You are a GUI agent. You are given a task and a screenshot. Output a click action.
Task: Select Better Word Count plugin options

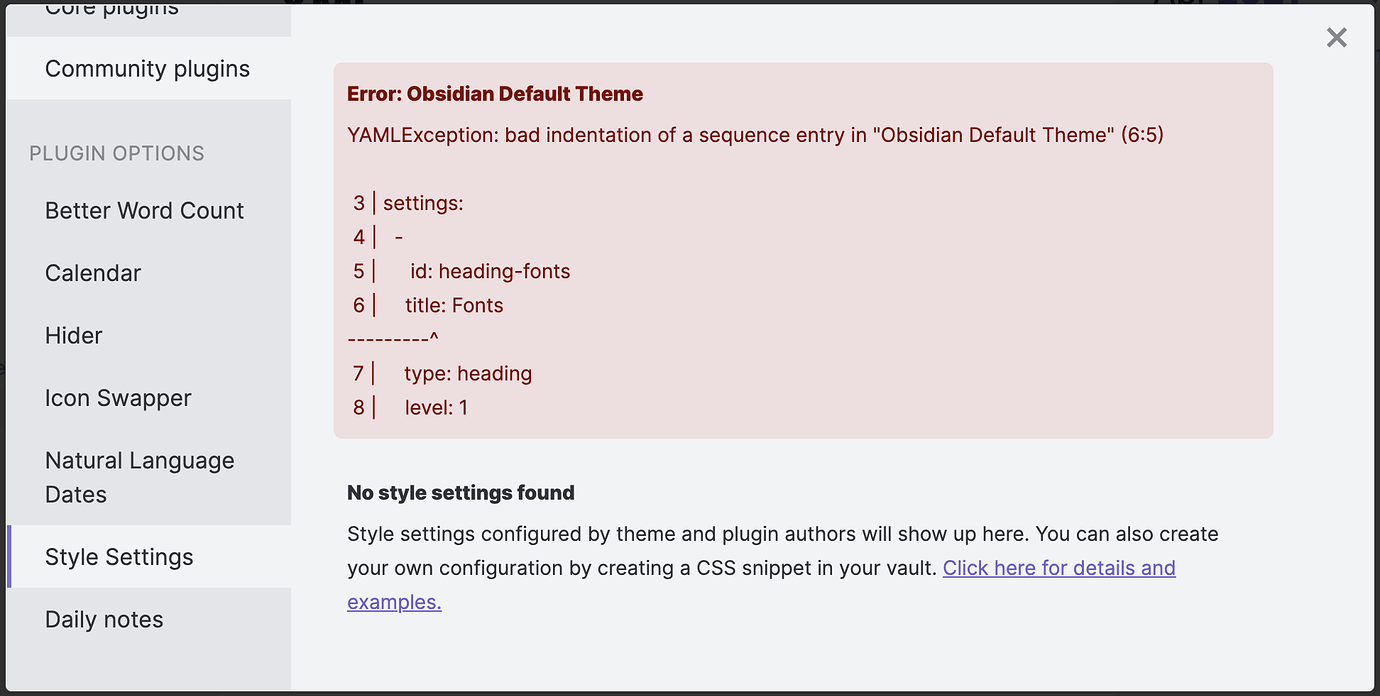[x=144, y=210]
